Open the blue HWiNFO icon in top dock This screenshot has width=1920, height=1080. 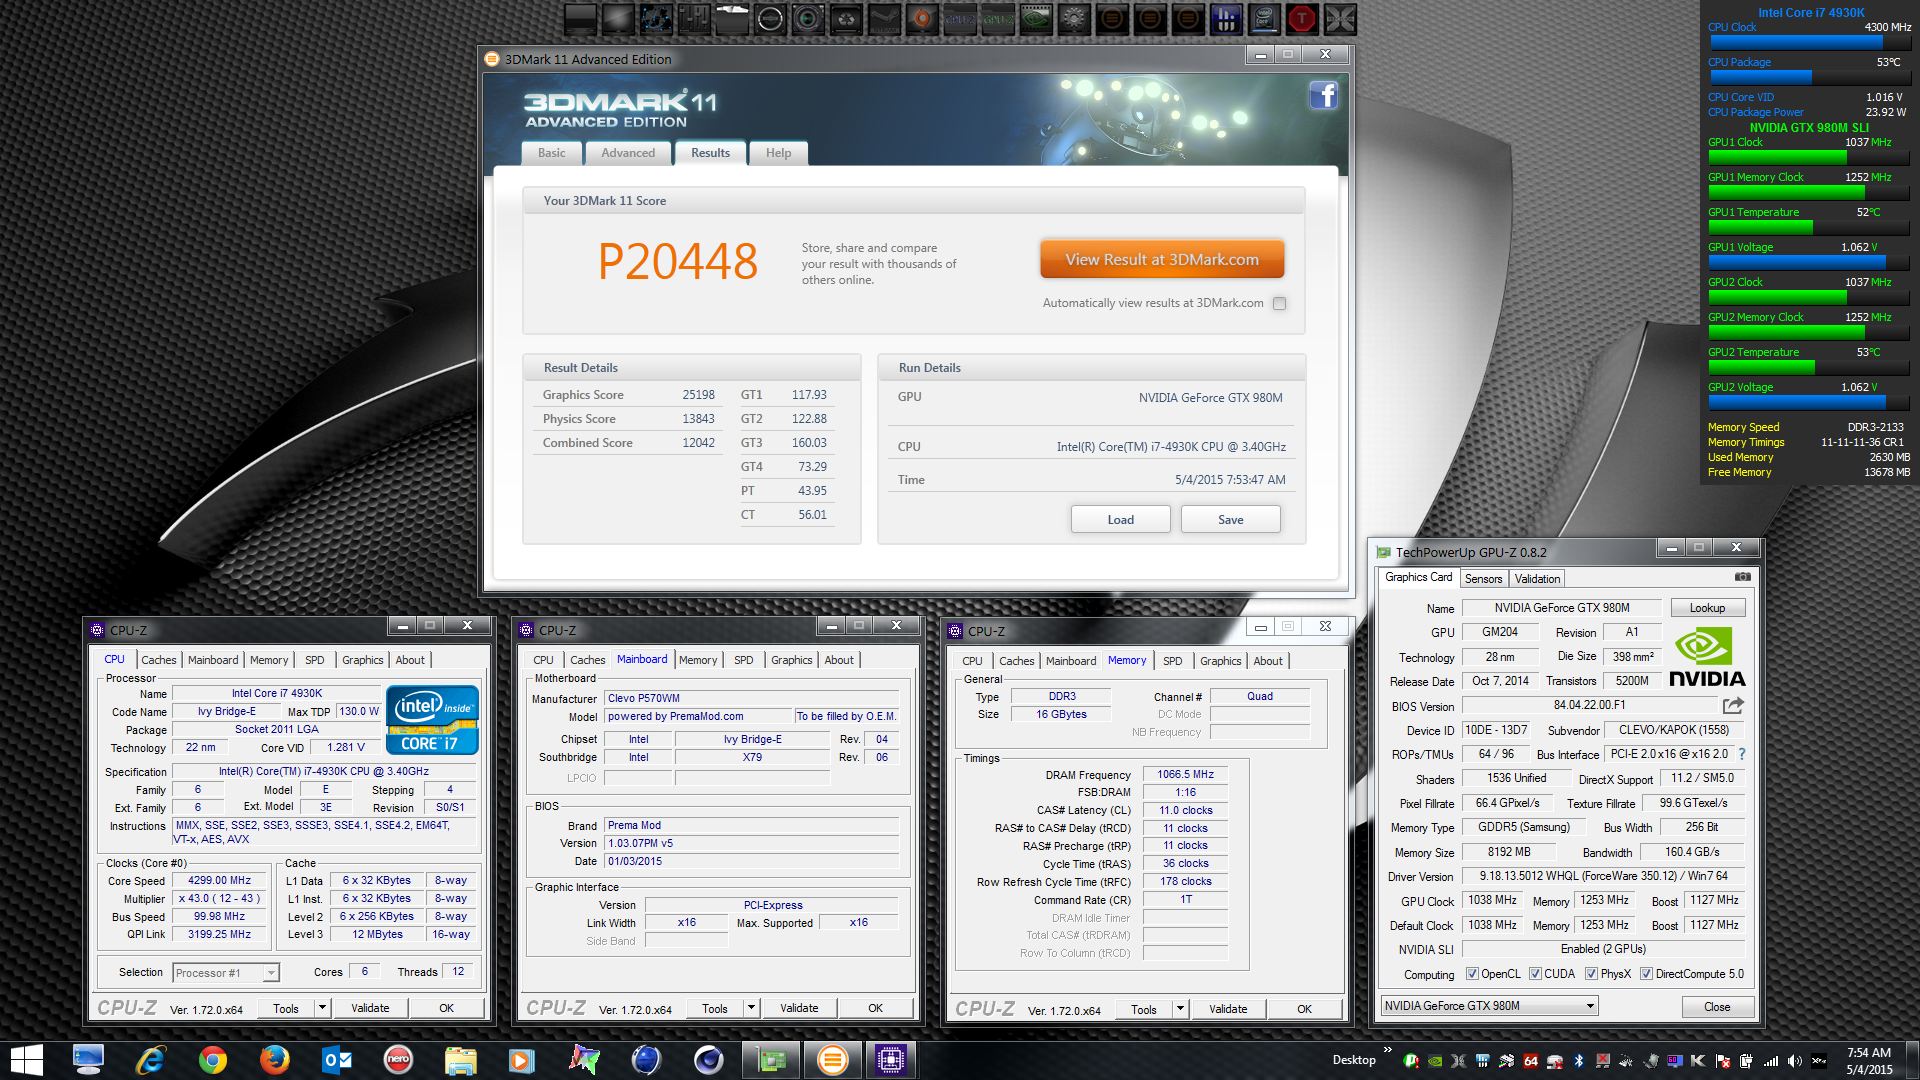click(x=1226, y=18)
